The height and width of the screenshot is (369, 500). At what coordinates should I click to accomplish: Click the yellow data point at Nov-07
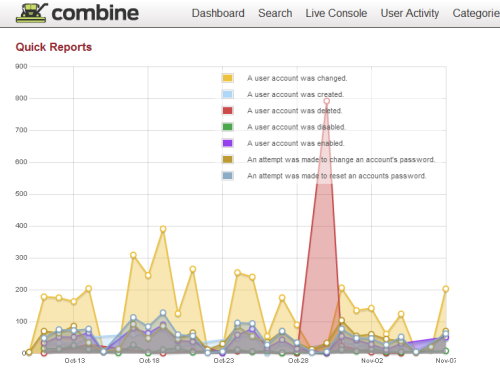pyautogui.click(x=446, y=289)
